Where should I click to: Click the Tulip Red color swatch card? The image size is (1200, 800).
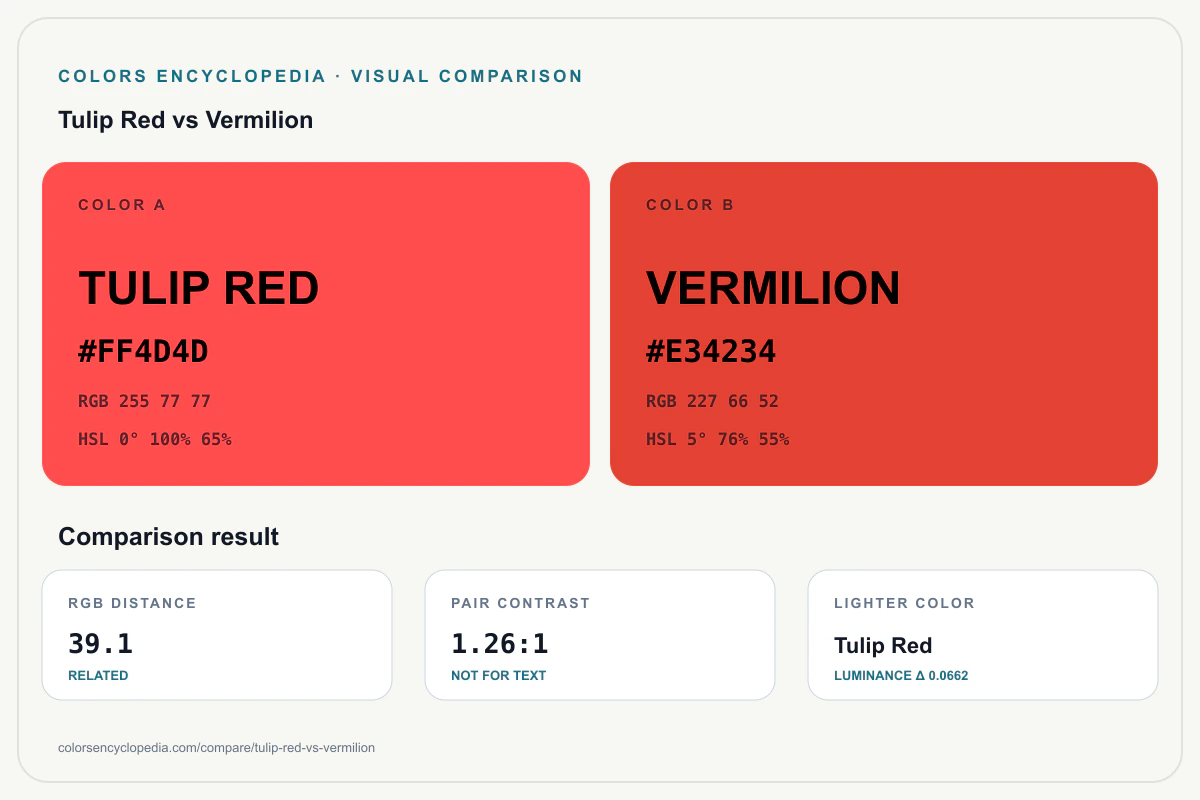coord(316,324)
